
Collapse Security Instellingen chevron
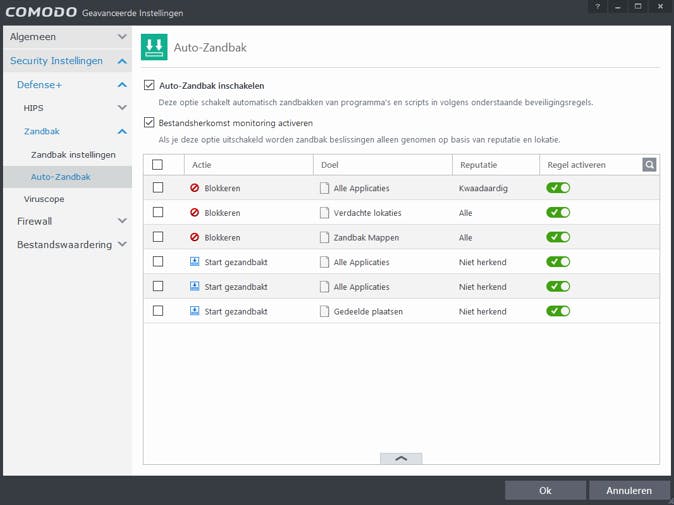click(123, 61)
